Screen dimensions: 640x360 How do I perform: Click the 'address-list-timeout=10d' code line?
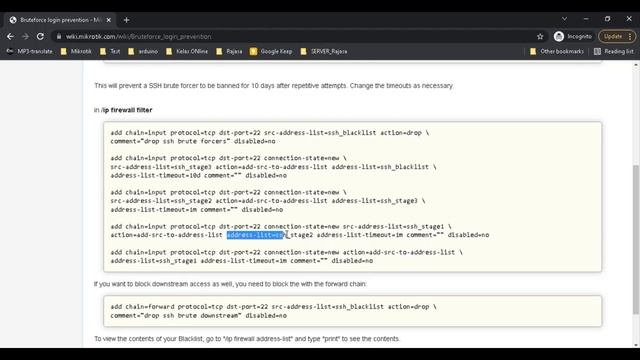(198, 176)
